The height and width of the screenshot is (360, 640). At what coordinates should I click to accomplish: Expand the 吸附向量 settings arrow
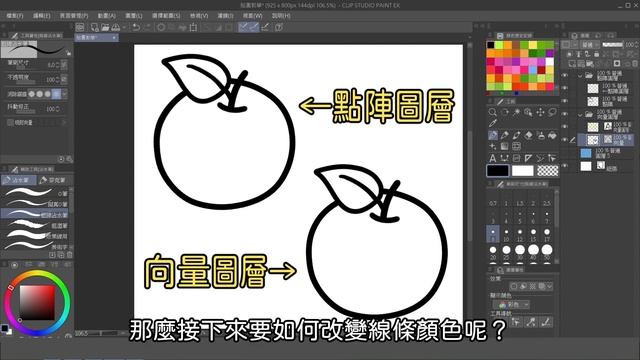64,122
